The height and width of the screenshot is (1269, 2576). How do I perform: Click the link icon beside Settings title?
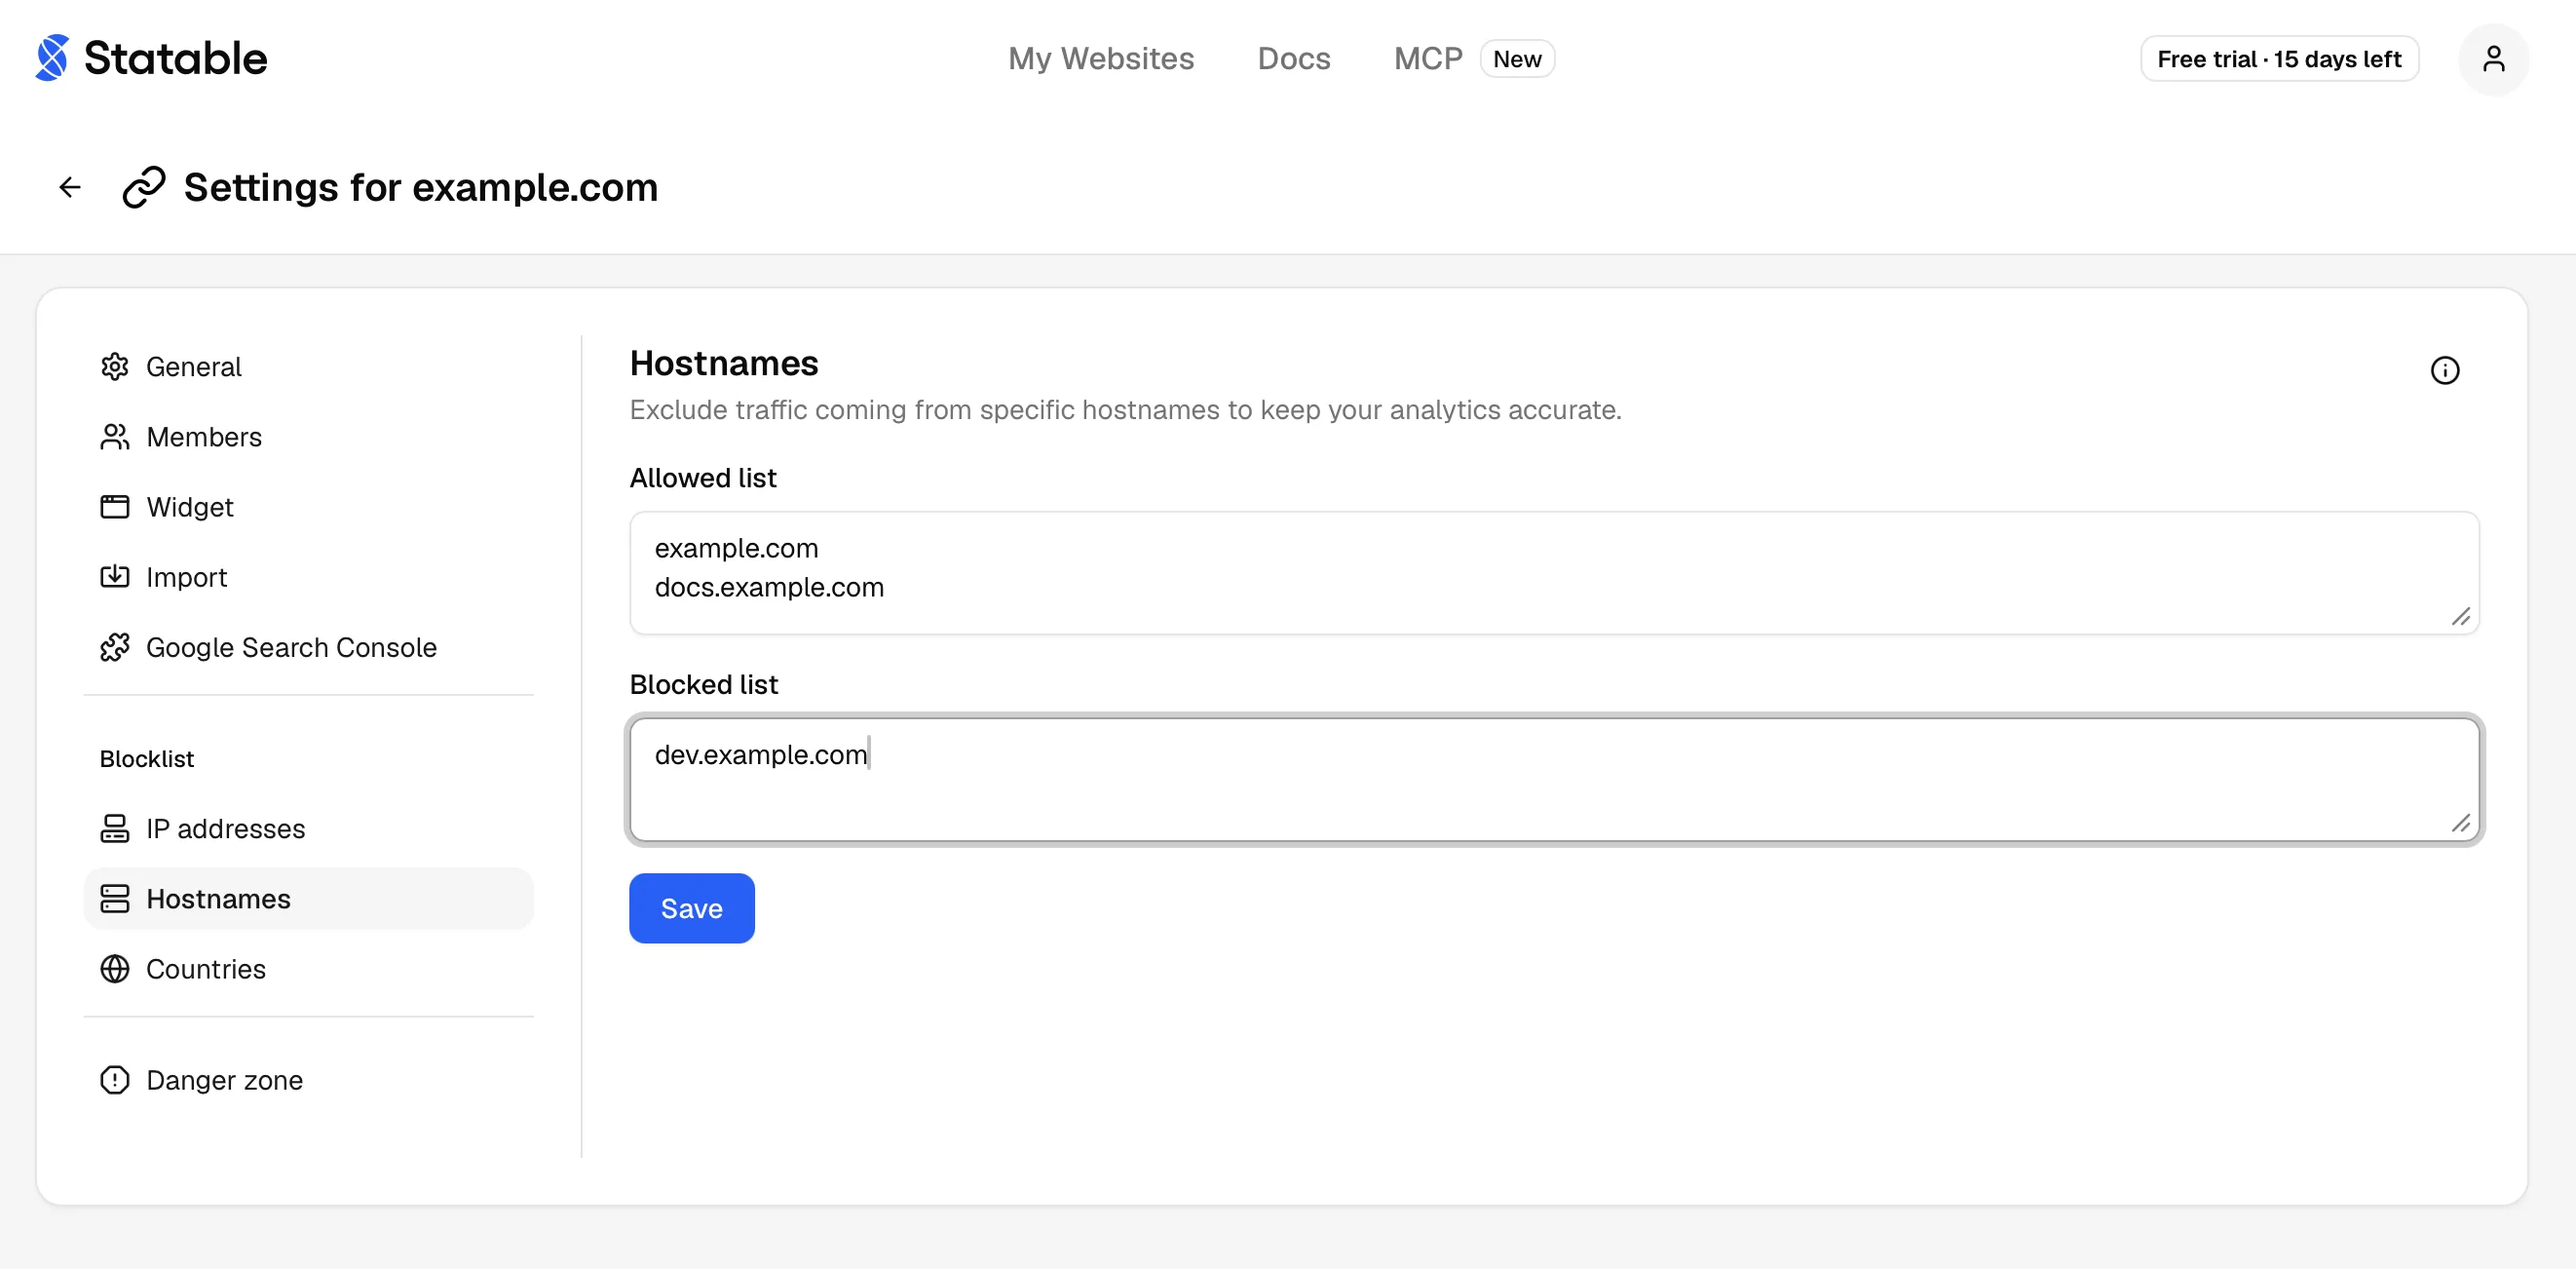pos(143,187)
